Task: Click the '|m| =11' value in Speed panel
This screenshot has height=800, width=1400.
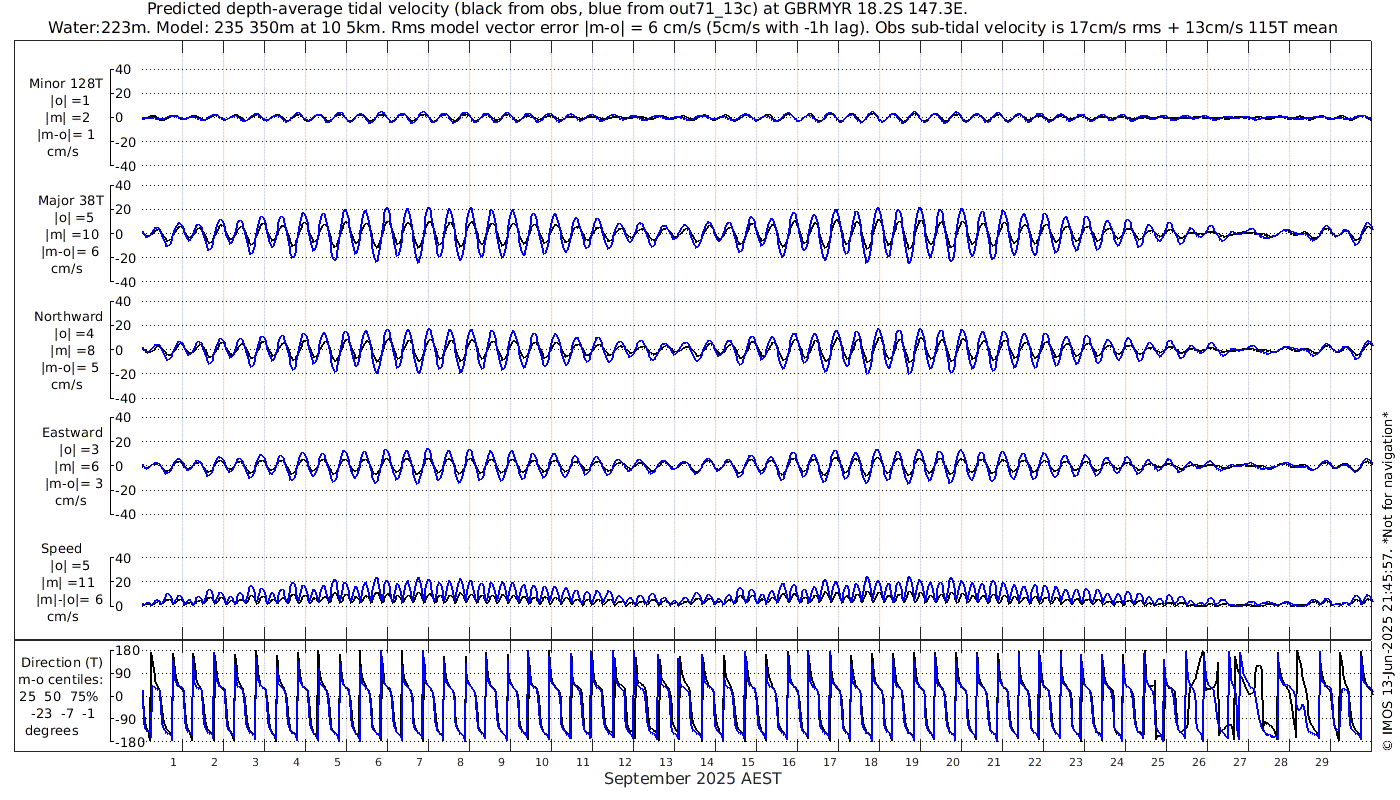Action: click(70, 582)
